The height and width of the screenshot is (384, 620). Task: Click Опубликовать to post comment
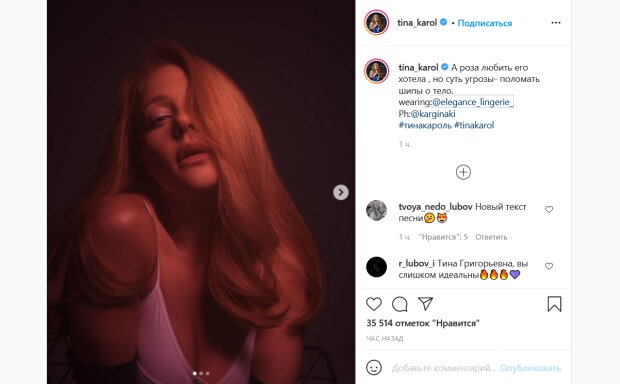[x=530, y=368]
